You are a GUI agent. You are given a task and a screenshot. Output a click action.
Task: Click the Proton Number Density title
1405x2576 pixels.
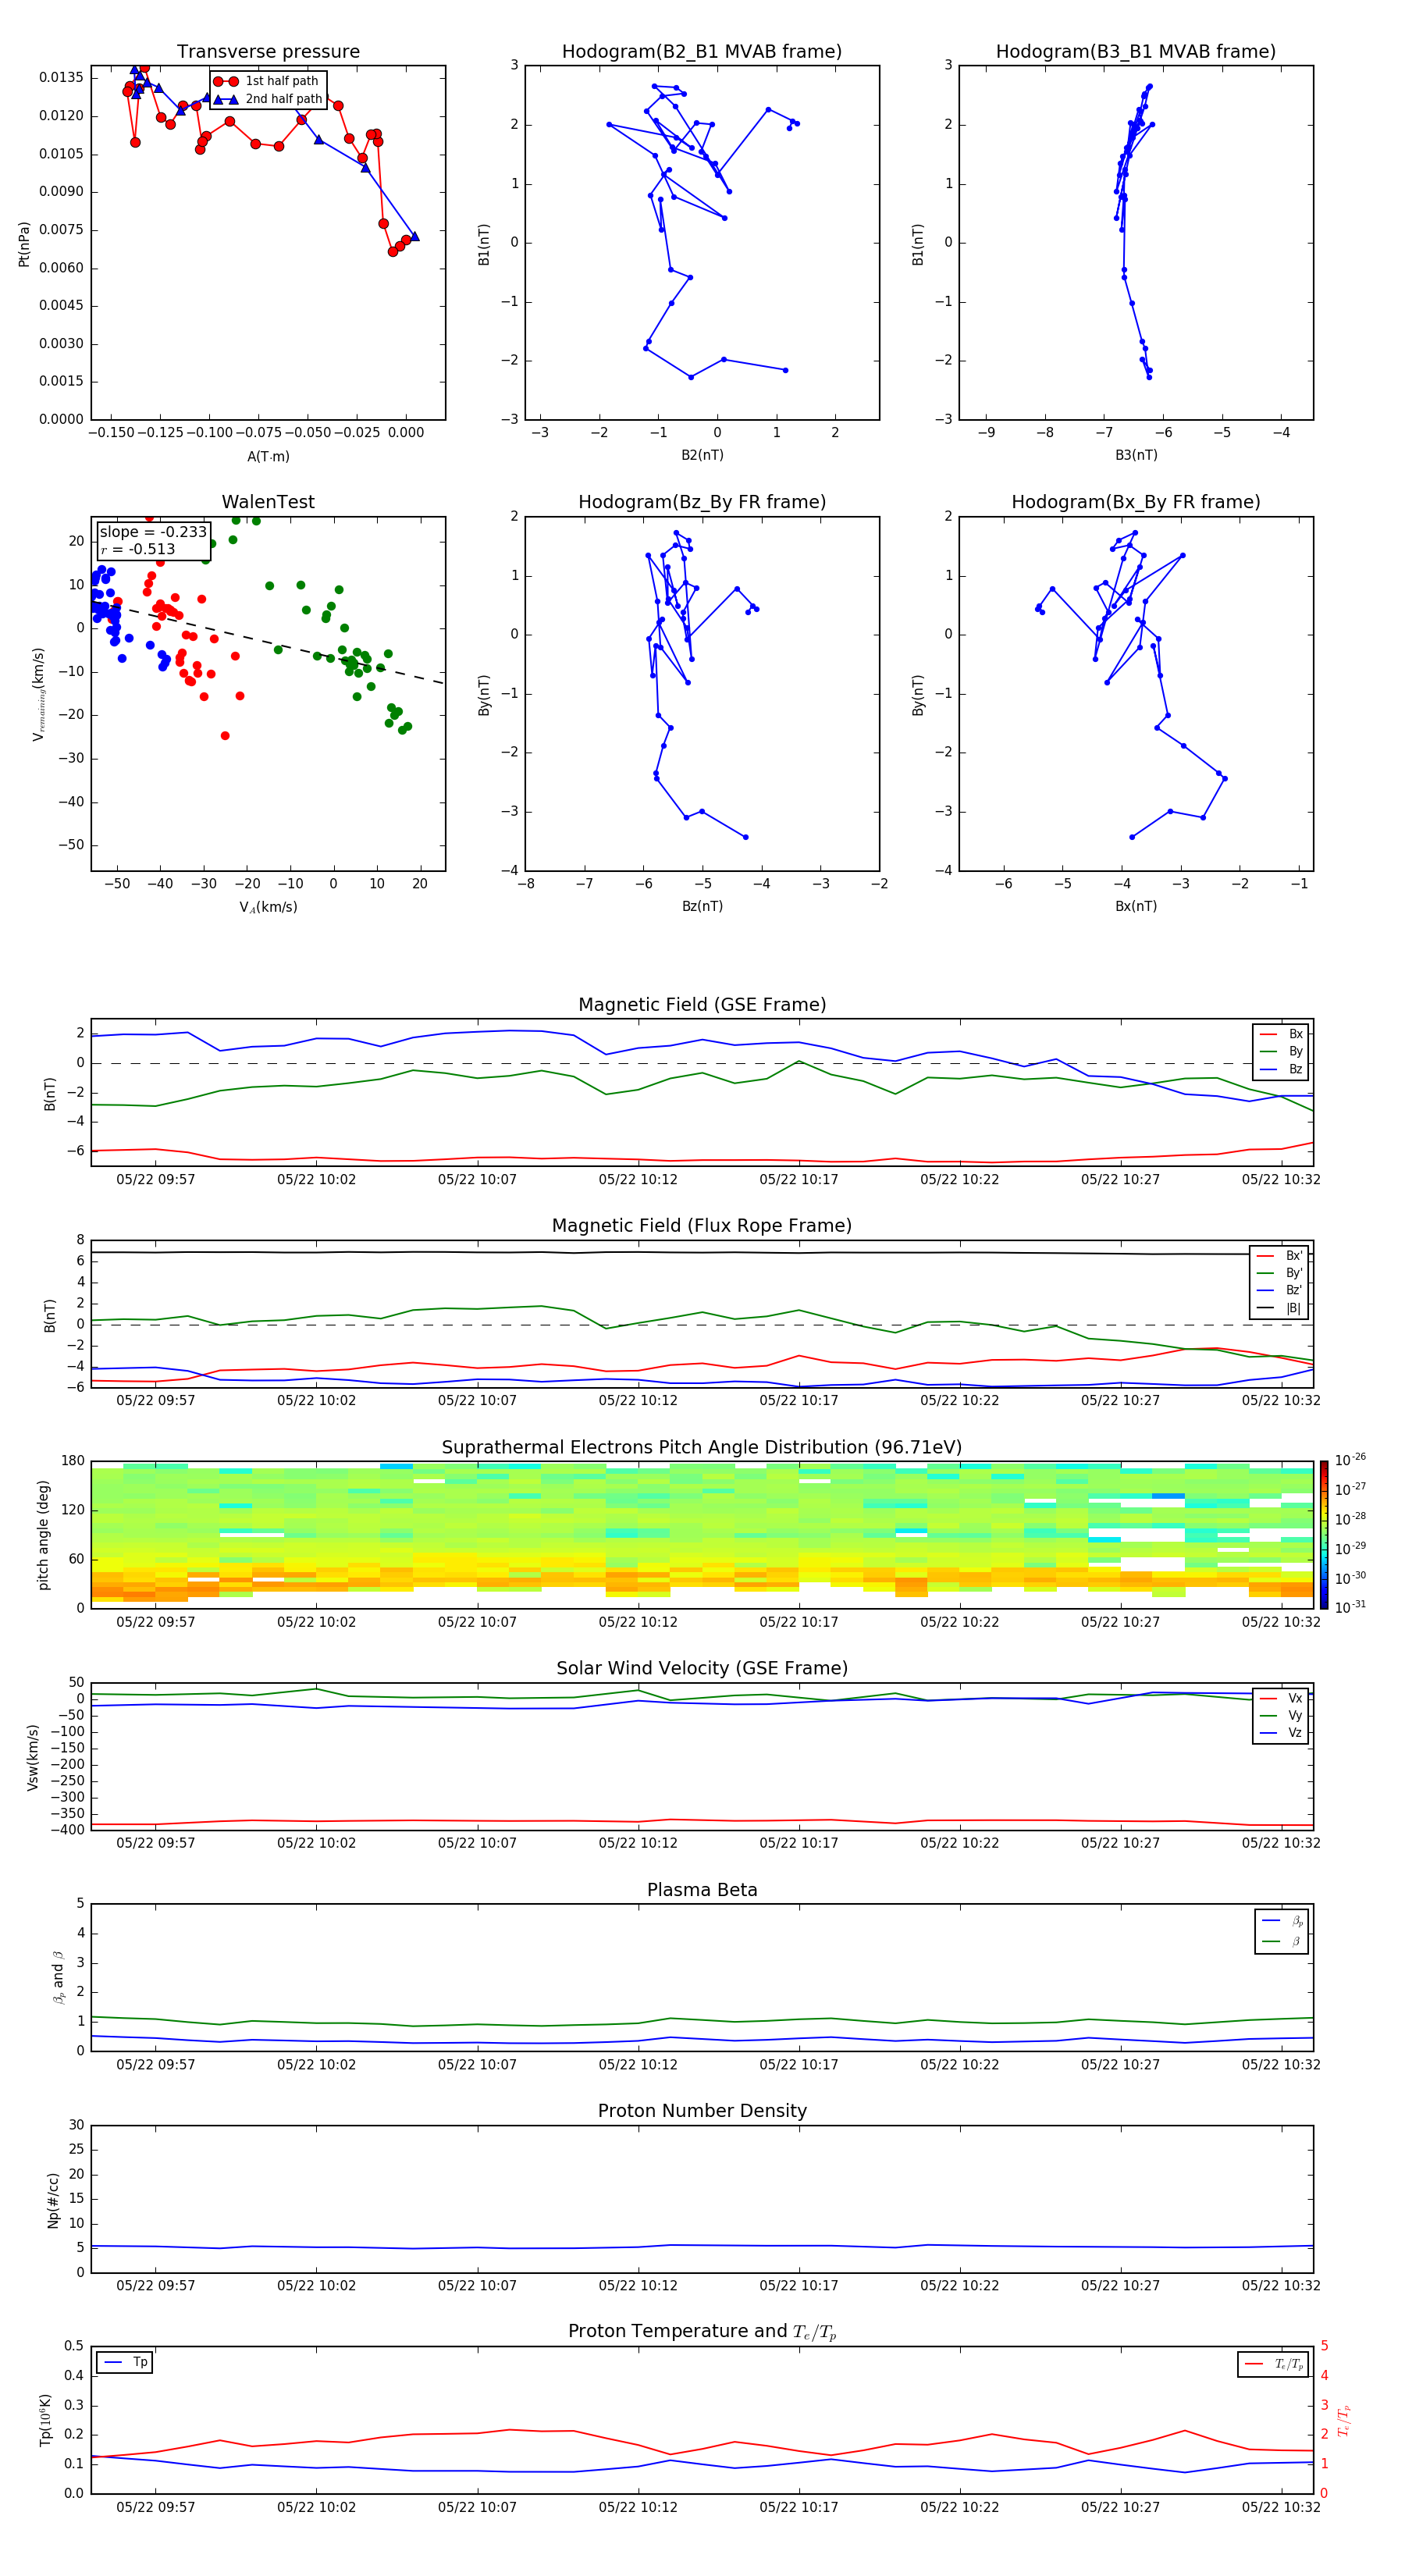[x=702, y=2111]
